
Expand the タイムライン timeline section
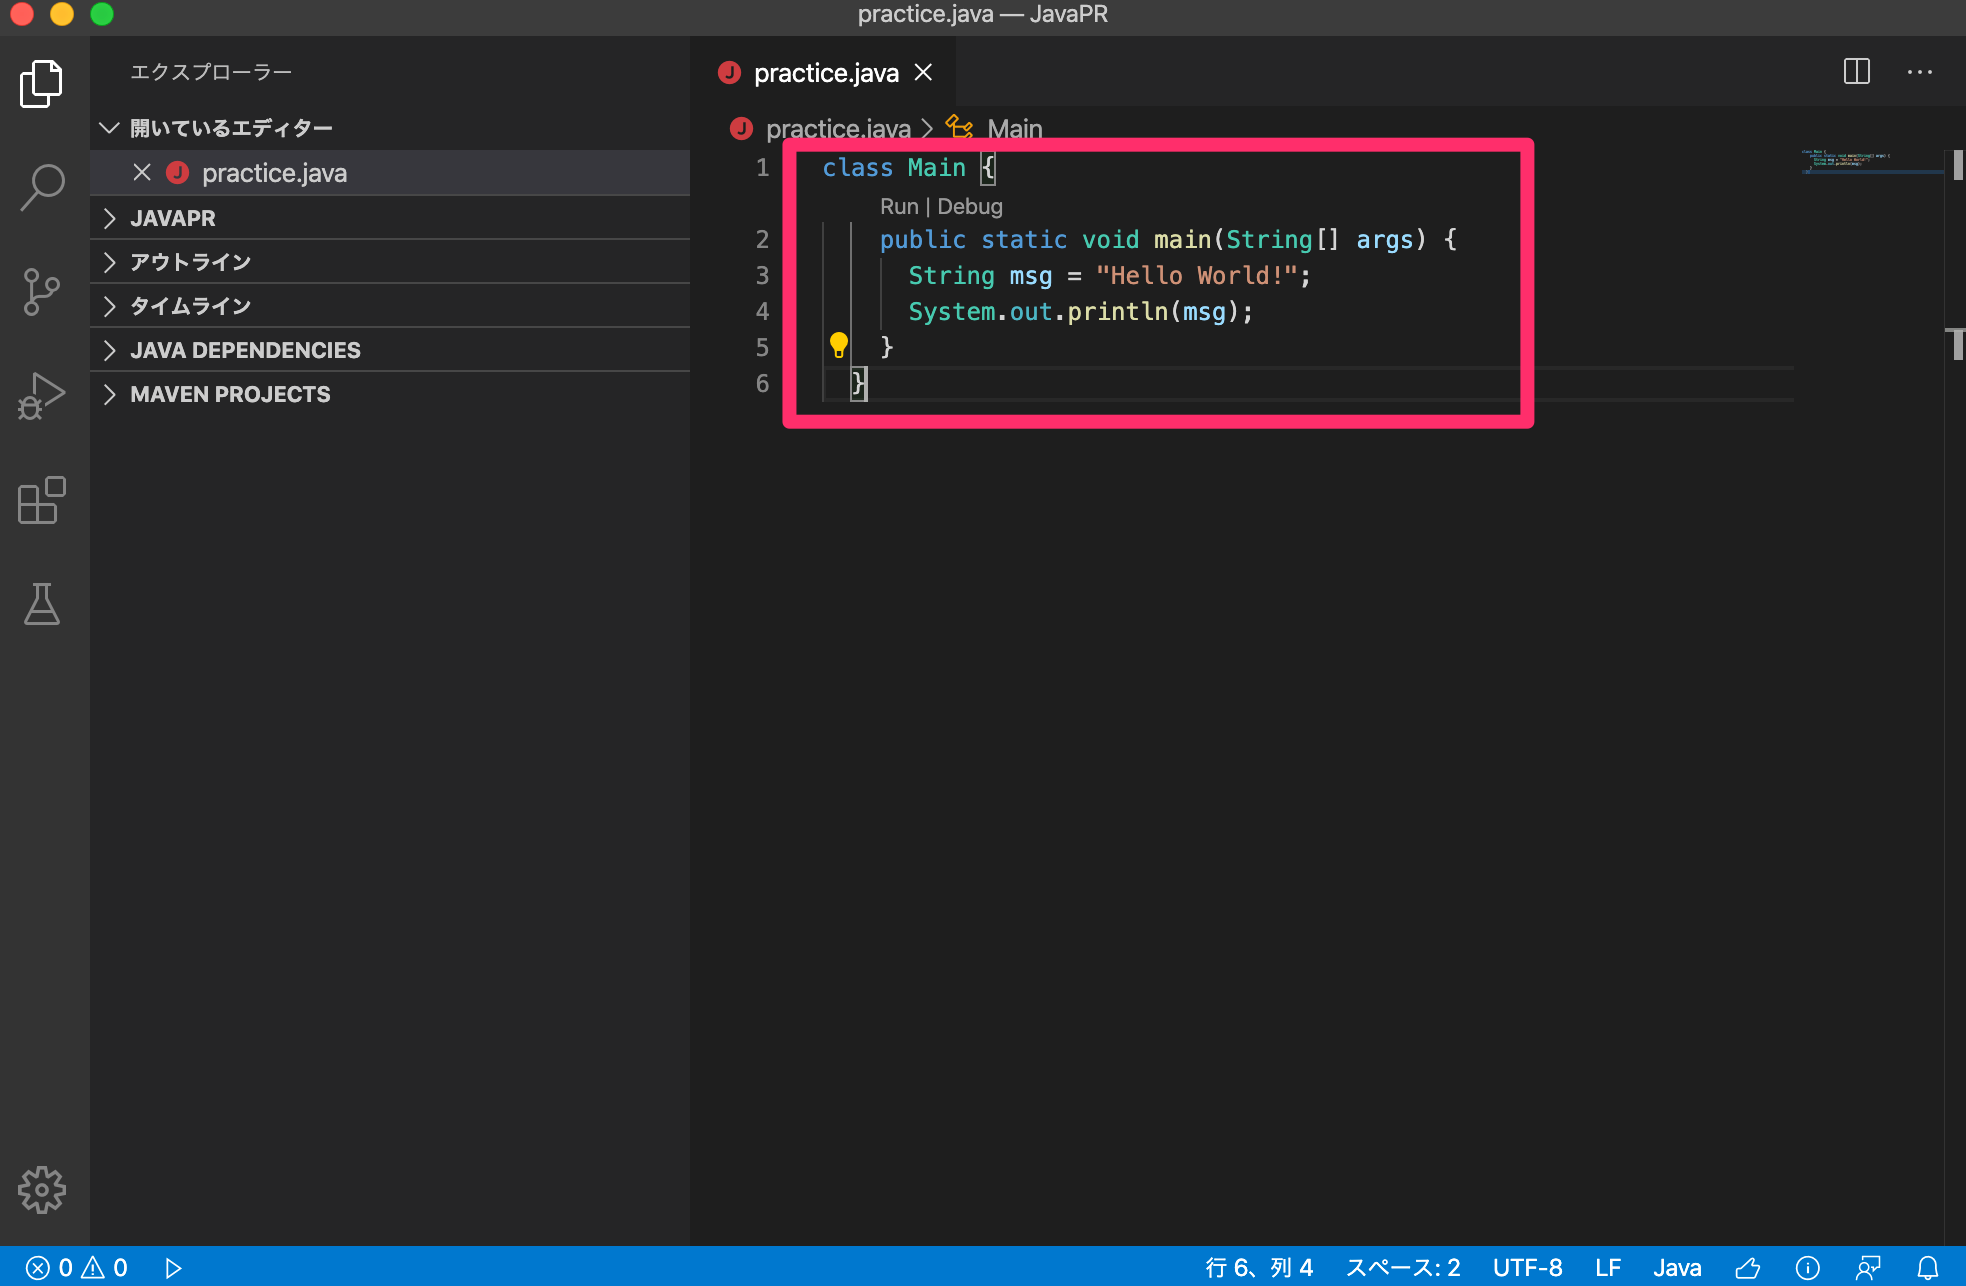coord(390,306)
